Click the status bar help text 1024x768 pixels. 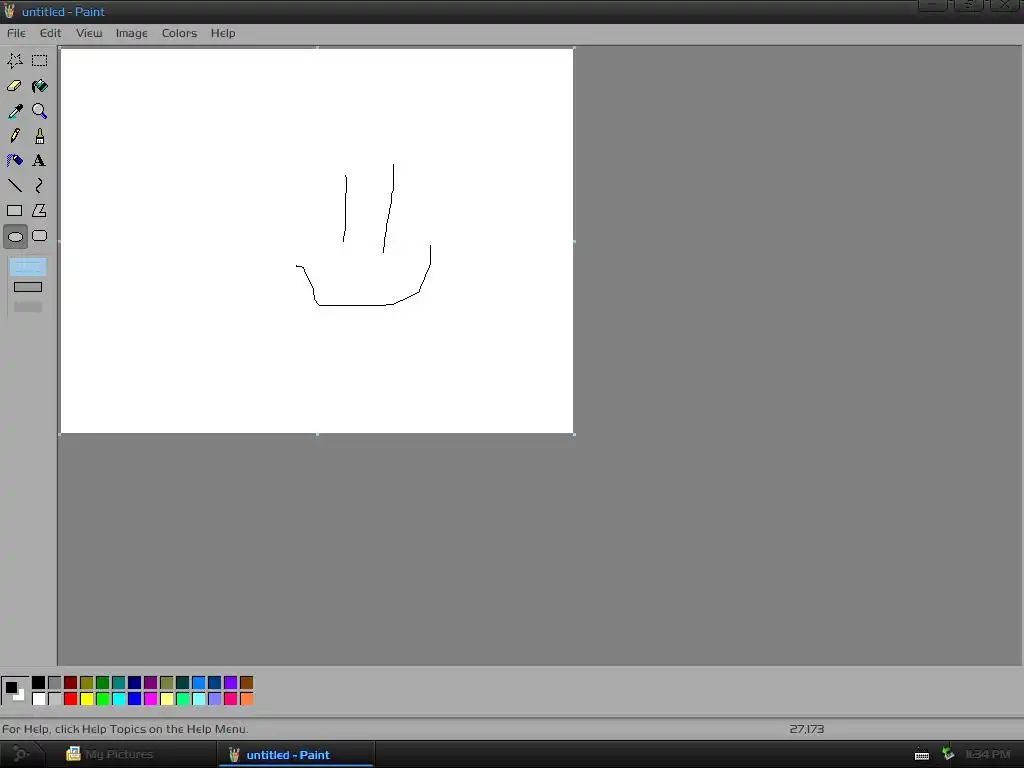[125, 729]
